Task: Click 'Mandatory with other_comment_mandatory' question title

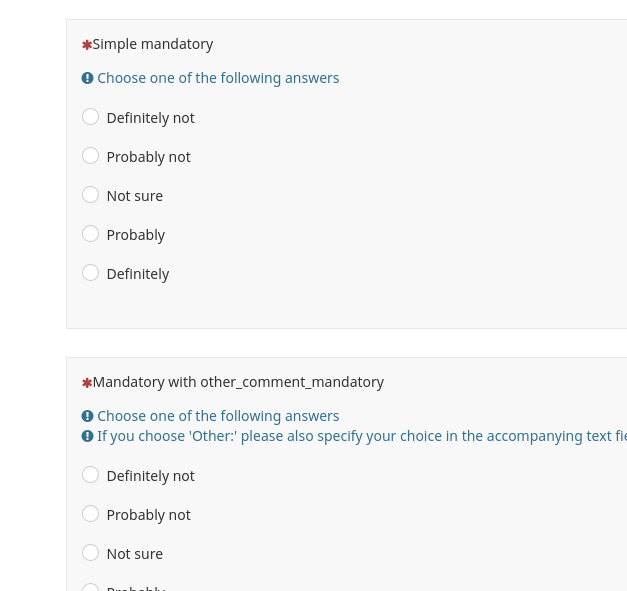Action: [238, 382]
